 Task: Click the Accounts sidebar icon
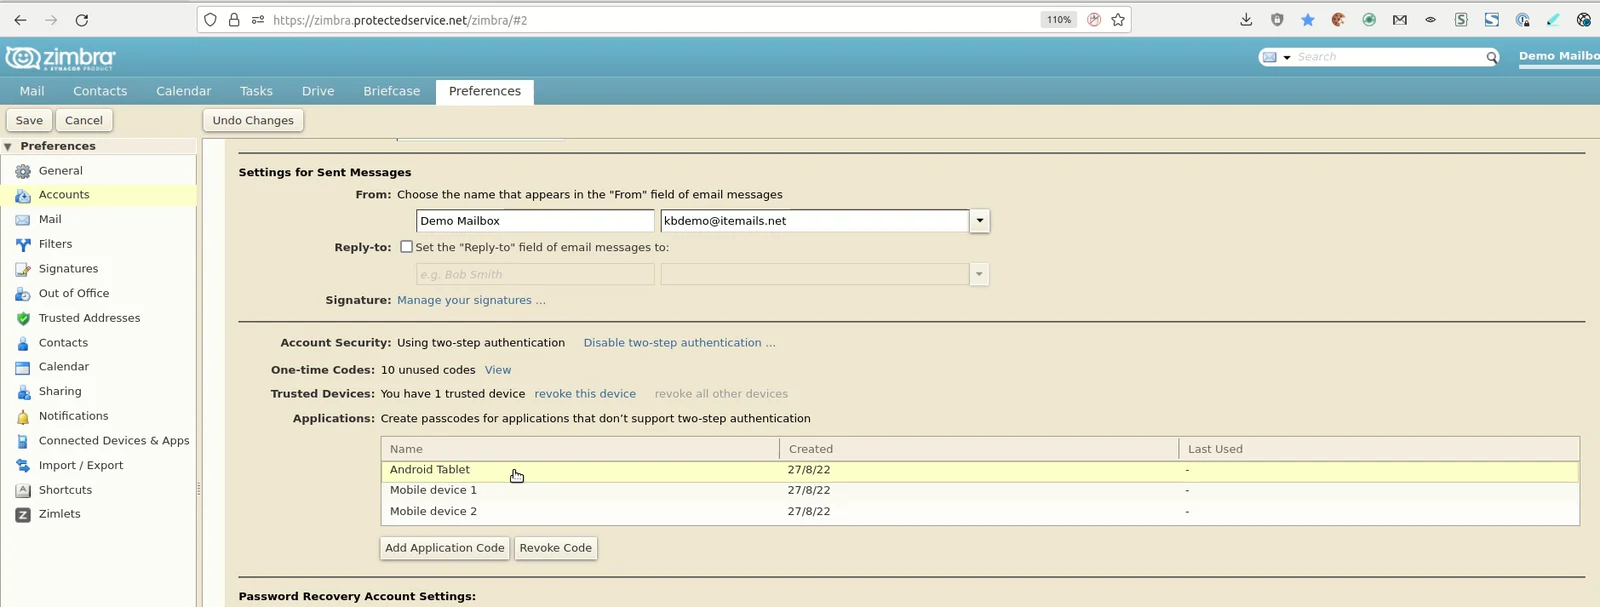click(23, 195)
